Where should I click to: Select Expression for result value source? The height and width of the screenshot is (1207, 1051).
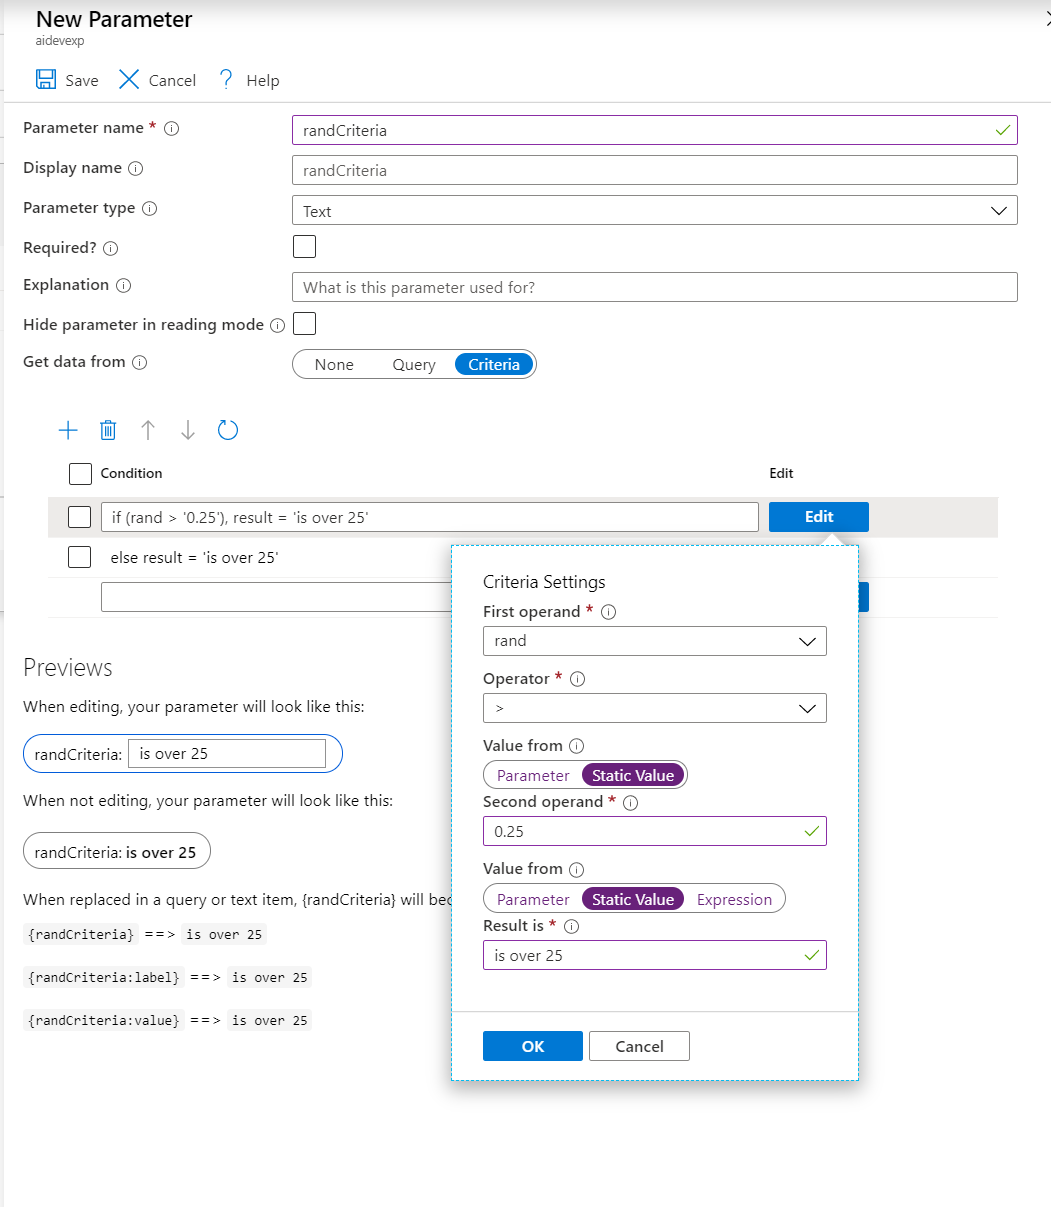(734, 899)
